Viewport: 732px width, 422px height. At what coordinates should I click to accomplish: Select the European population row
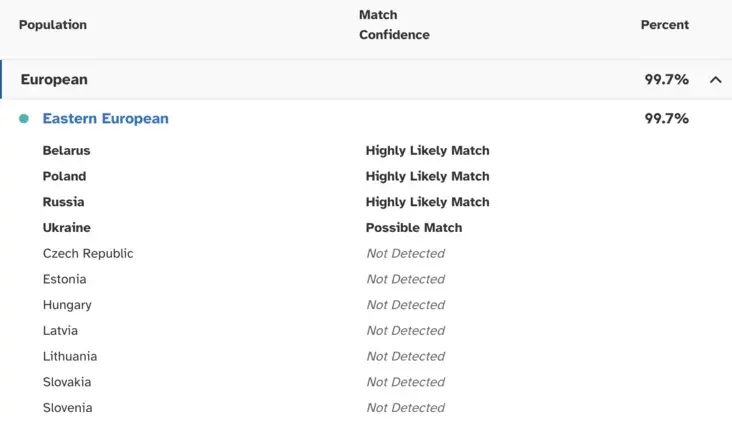[366, 79]
